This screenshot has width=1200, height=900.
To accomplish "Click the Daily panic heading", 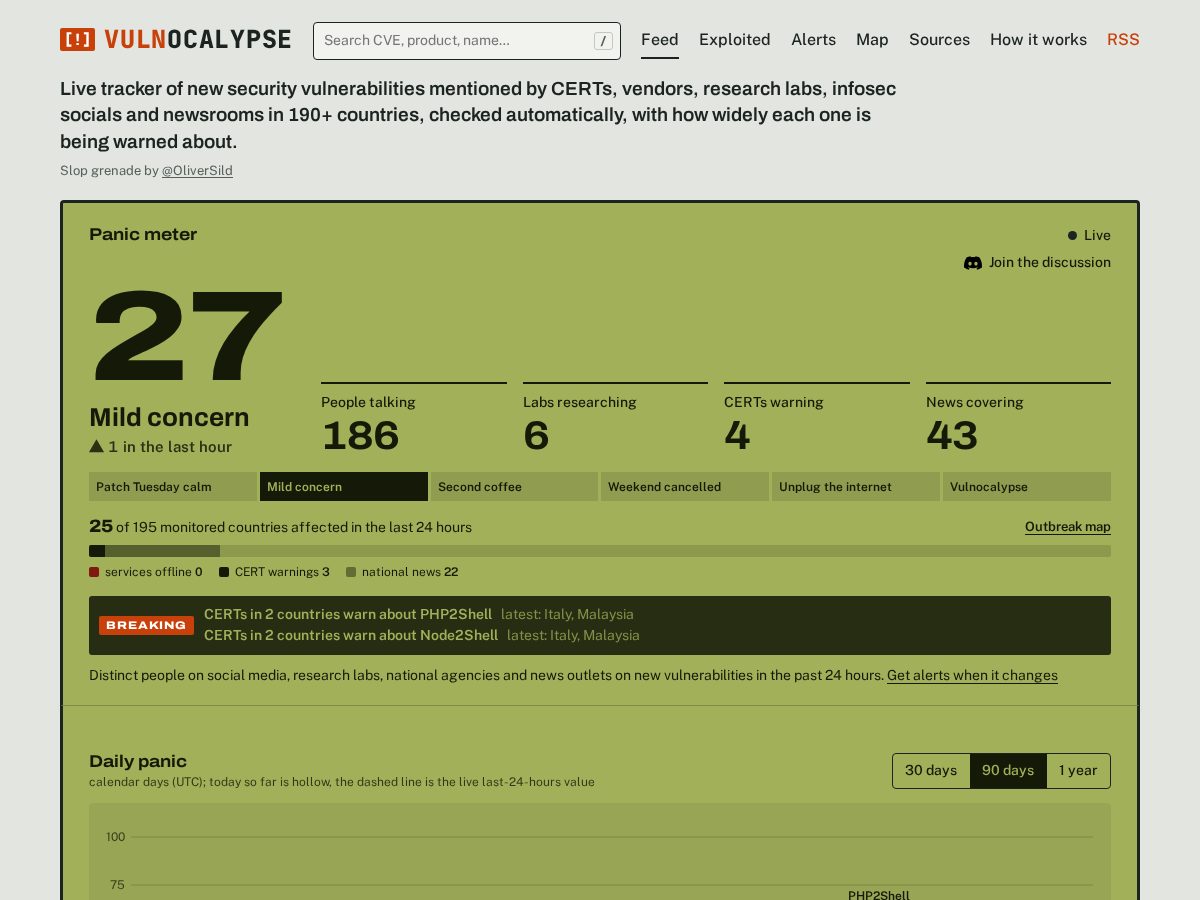I will click(x=138, y=761).
